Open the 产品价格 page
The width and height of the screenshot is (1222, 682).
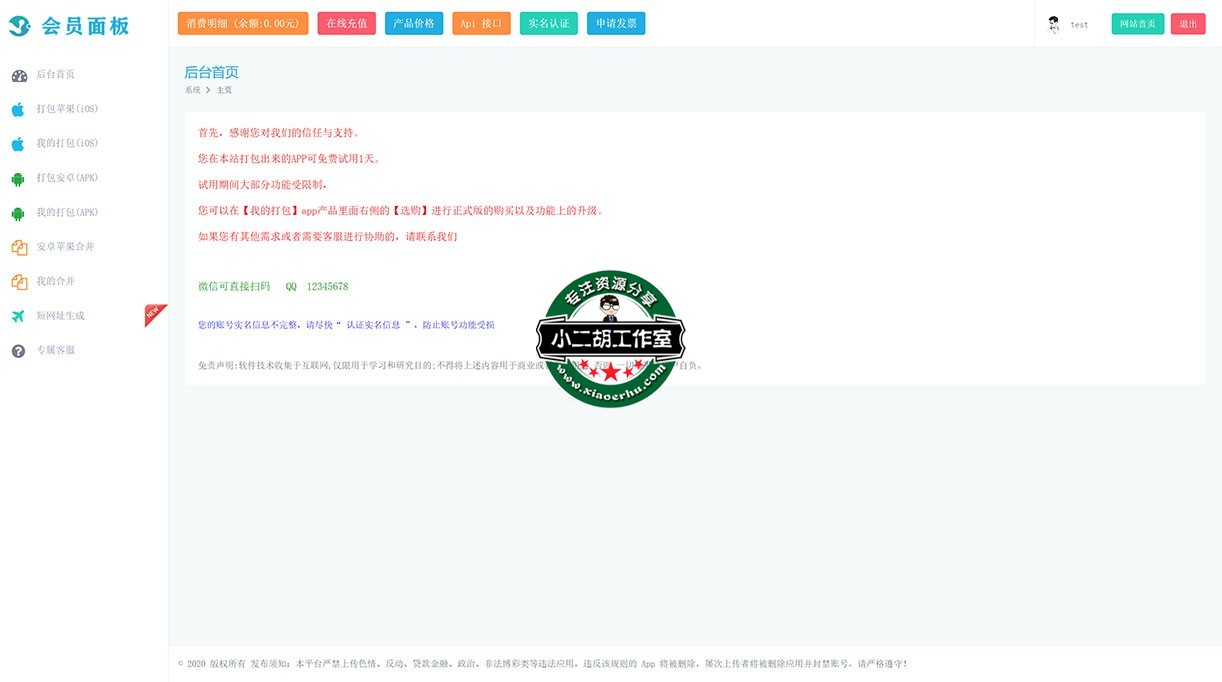point(414,24)
